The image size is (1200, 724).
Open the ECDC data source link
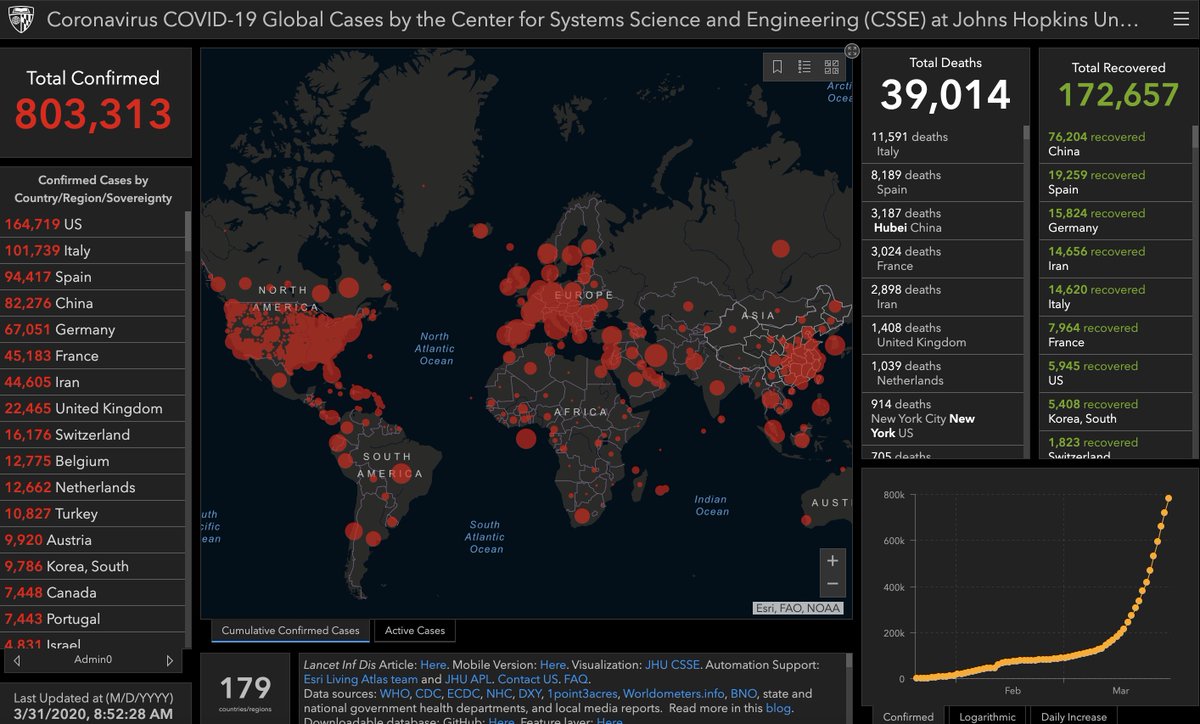463,693
